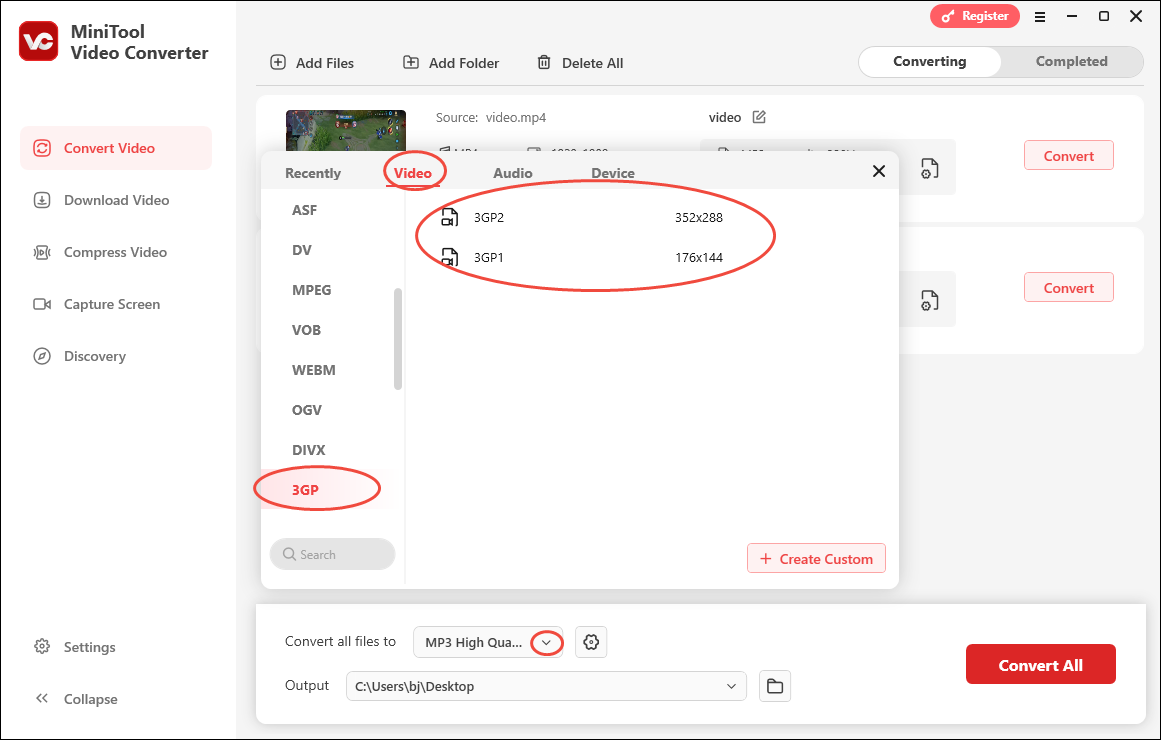Select the Video tab in format popup
This screenshot has height=740, width=1161.
(x=412, y=173)
